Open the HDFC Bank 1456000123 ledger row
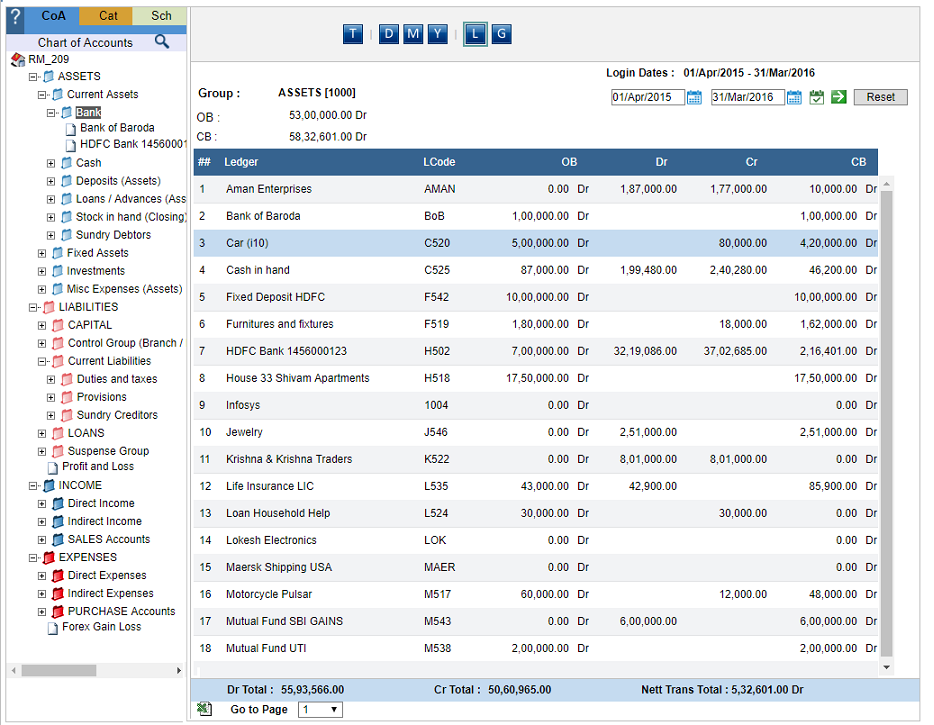This screenshot has width=934, height=725. click(x=536, y=351)
